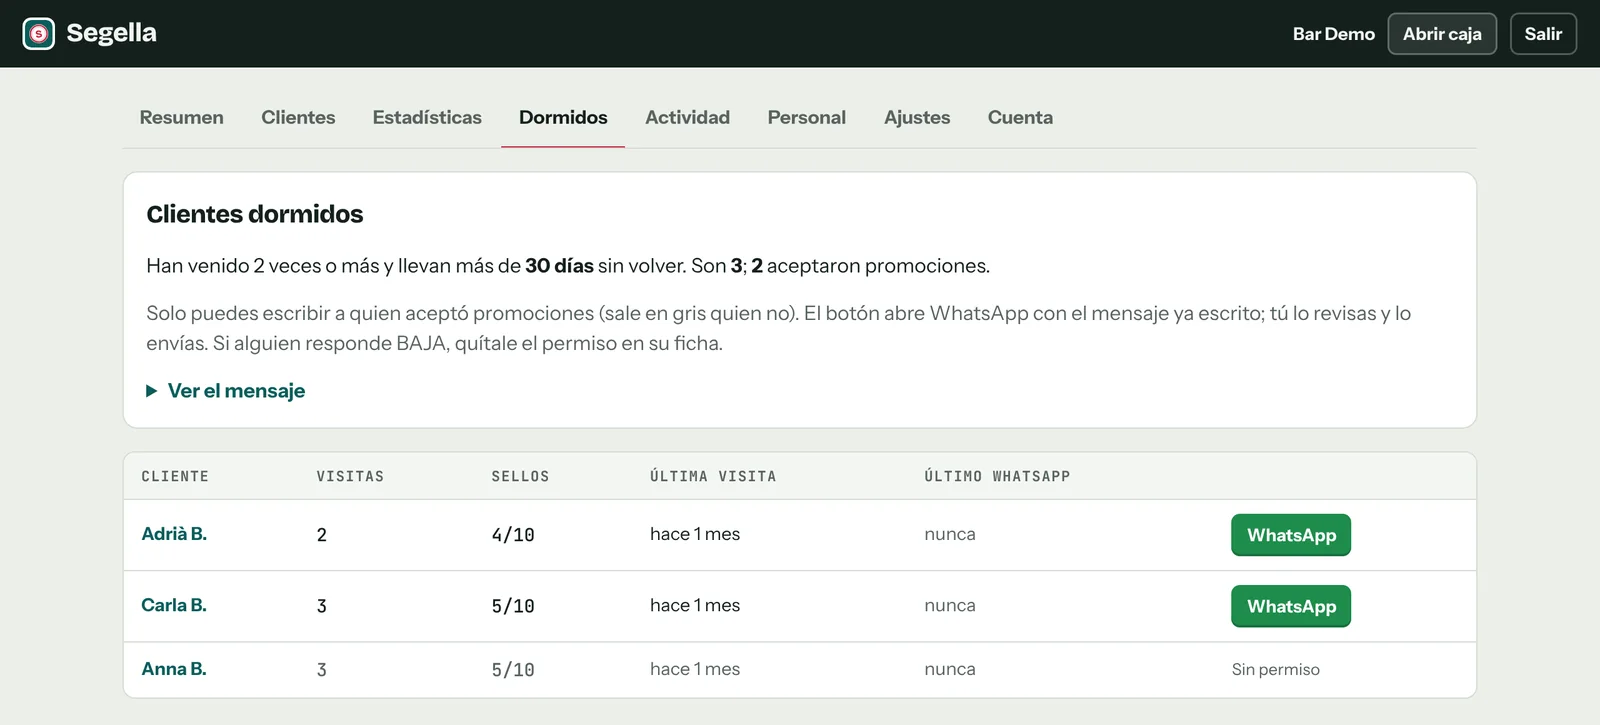Click visit count 2 for Adrià B.
Viewport: 1600px width, 725px height.
322,535
